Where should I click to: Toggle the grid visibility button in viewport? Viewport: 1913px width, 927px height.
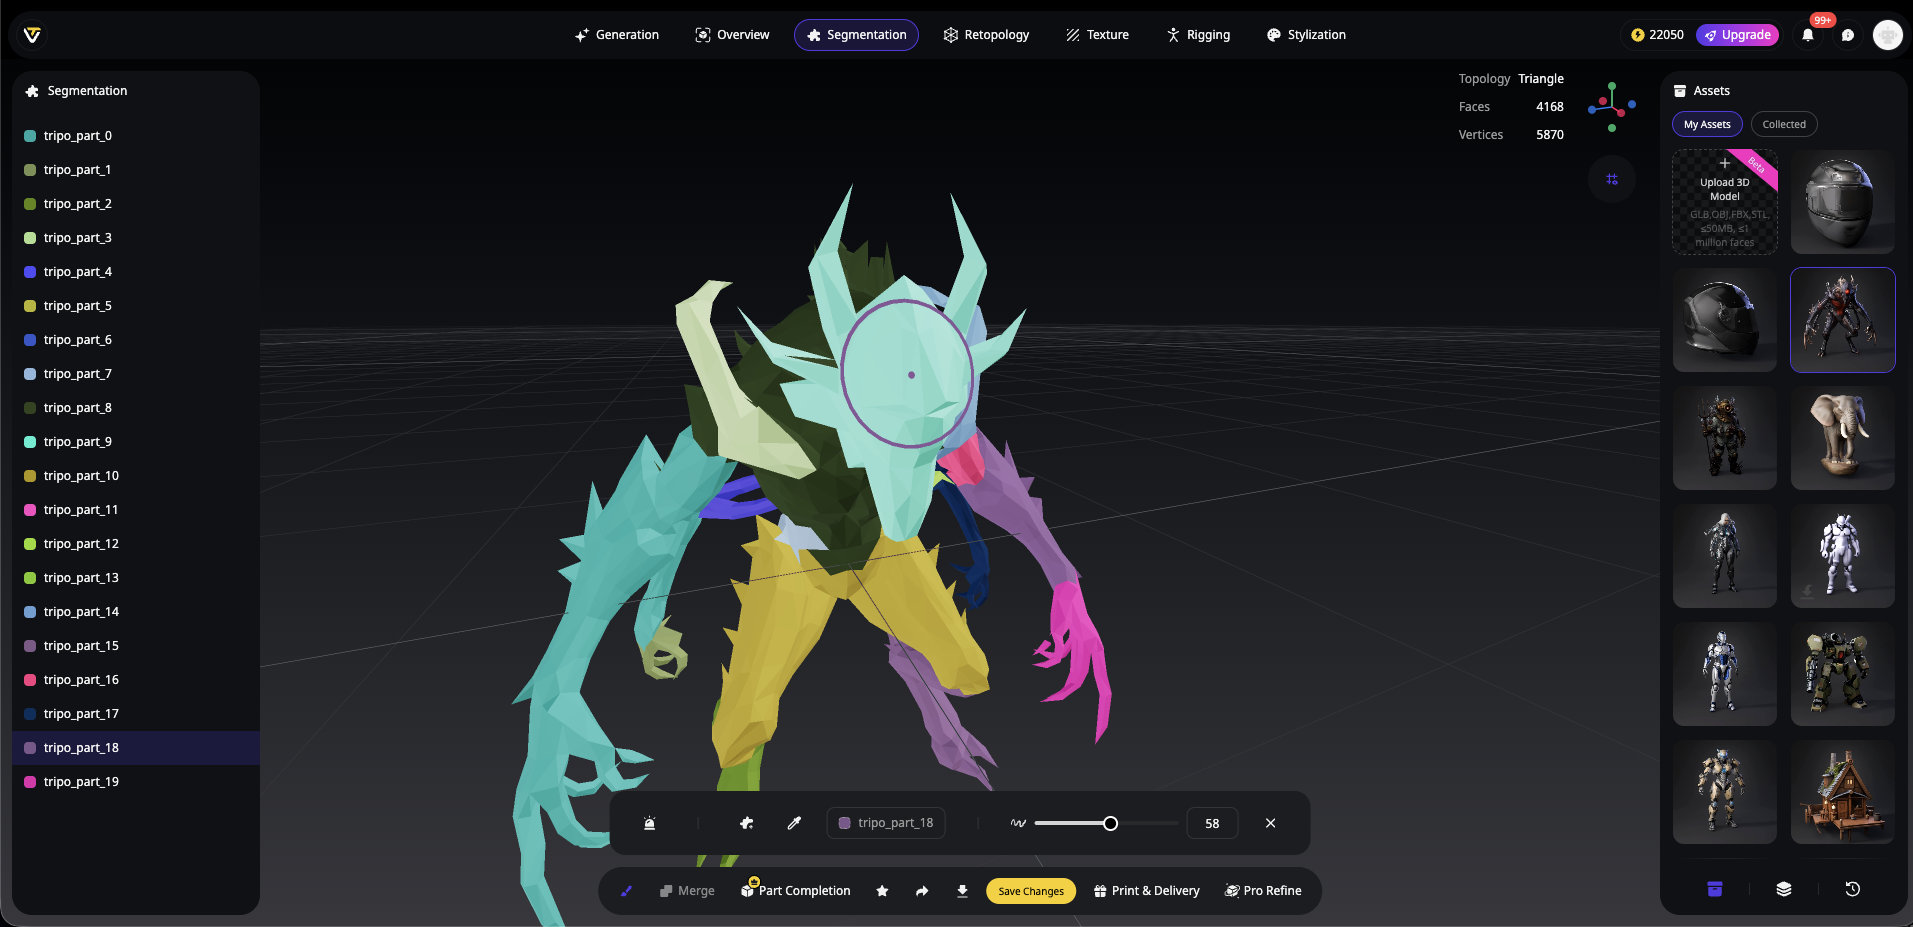[x=1612, y=179]
